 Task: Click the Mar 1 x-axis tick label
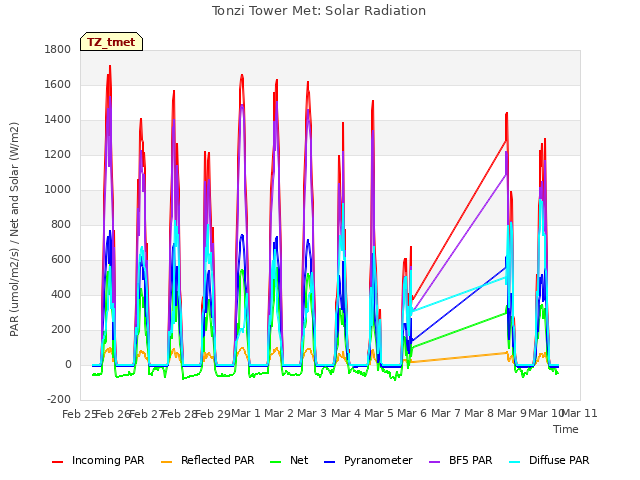[246, 413]
